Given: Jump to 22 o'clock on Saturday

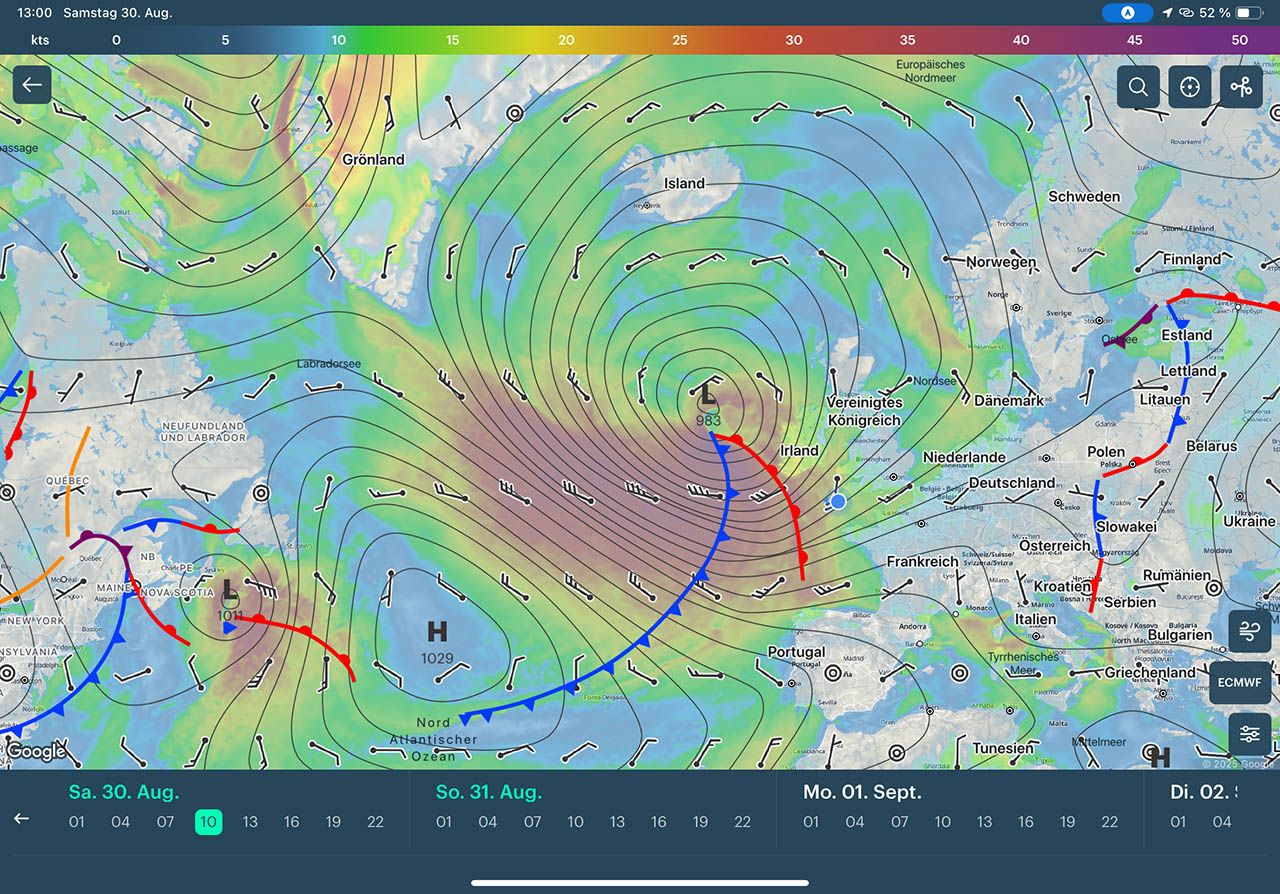Looking at the screenshot, I should pyautogui.click(x=375, y=822).
